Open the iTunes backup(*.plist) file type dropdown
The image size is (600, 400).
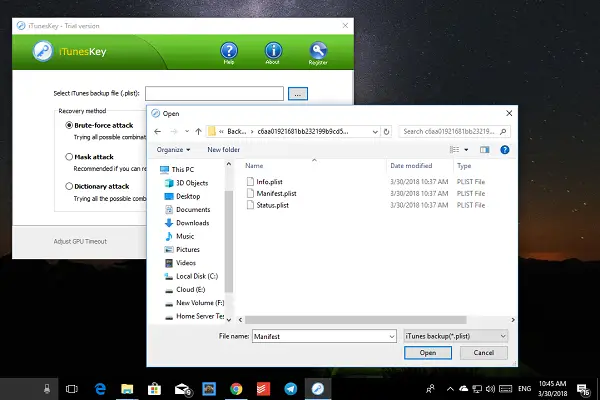pyautogui.click(x=456, y=336)
